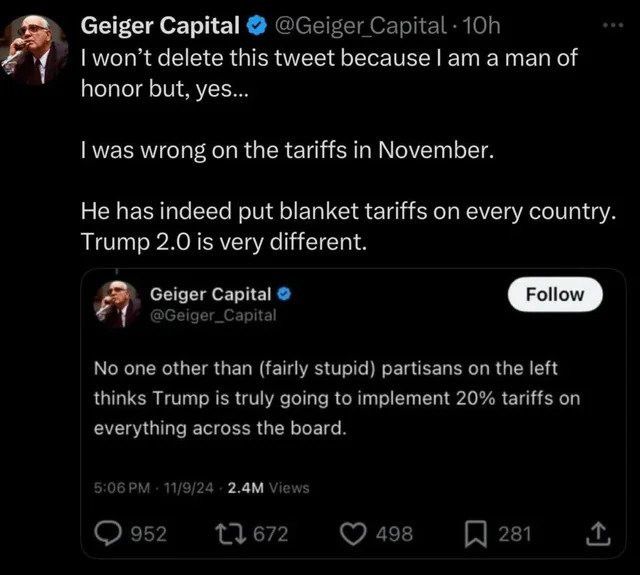Click the blue verified badge beside the top name
The image size is (640, 575).
click(x=255, y=25)
